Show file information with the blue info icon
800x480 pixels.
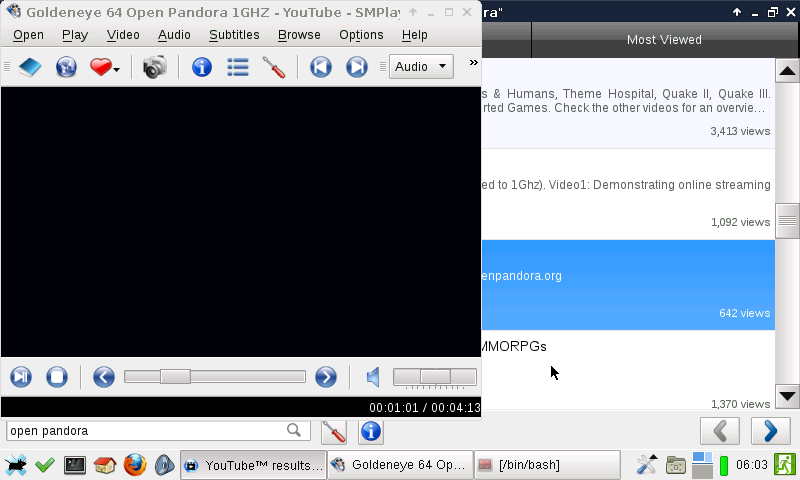pos(202,67)
